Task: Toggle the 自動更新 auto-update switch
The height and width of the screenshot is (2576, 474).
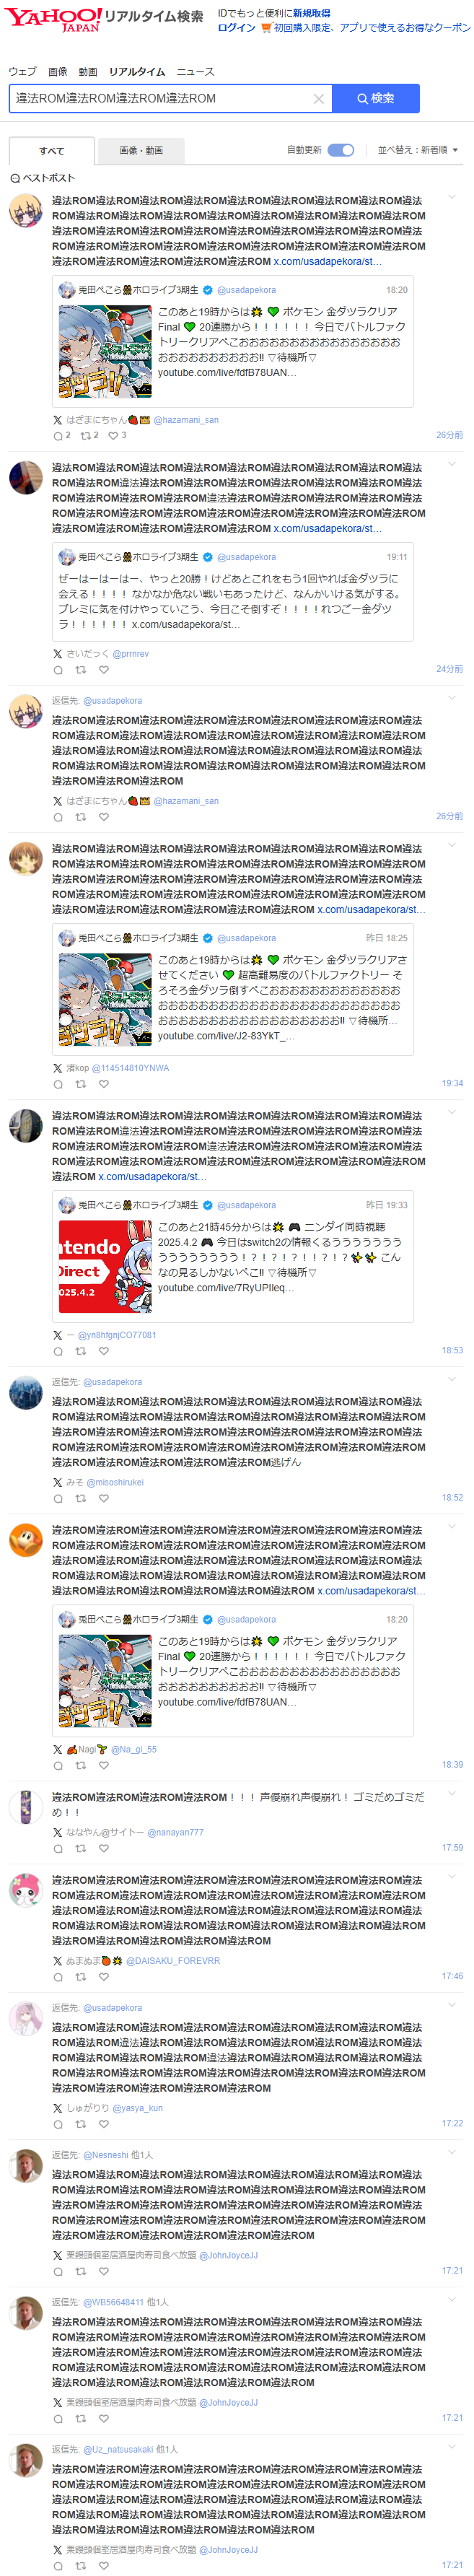Action: click(341, 150)
